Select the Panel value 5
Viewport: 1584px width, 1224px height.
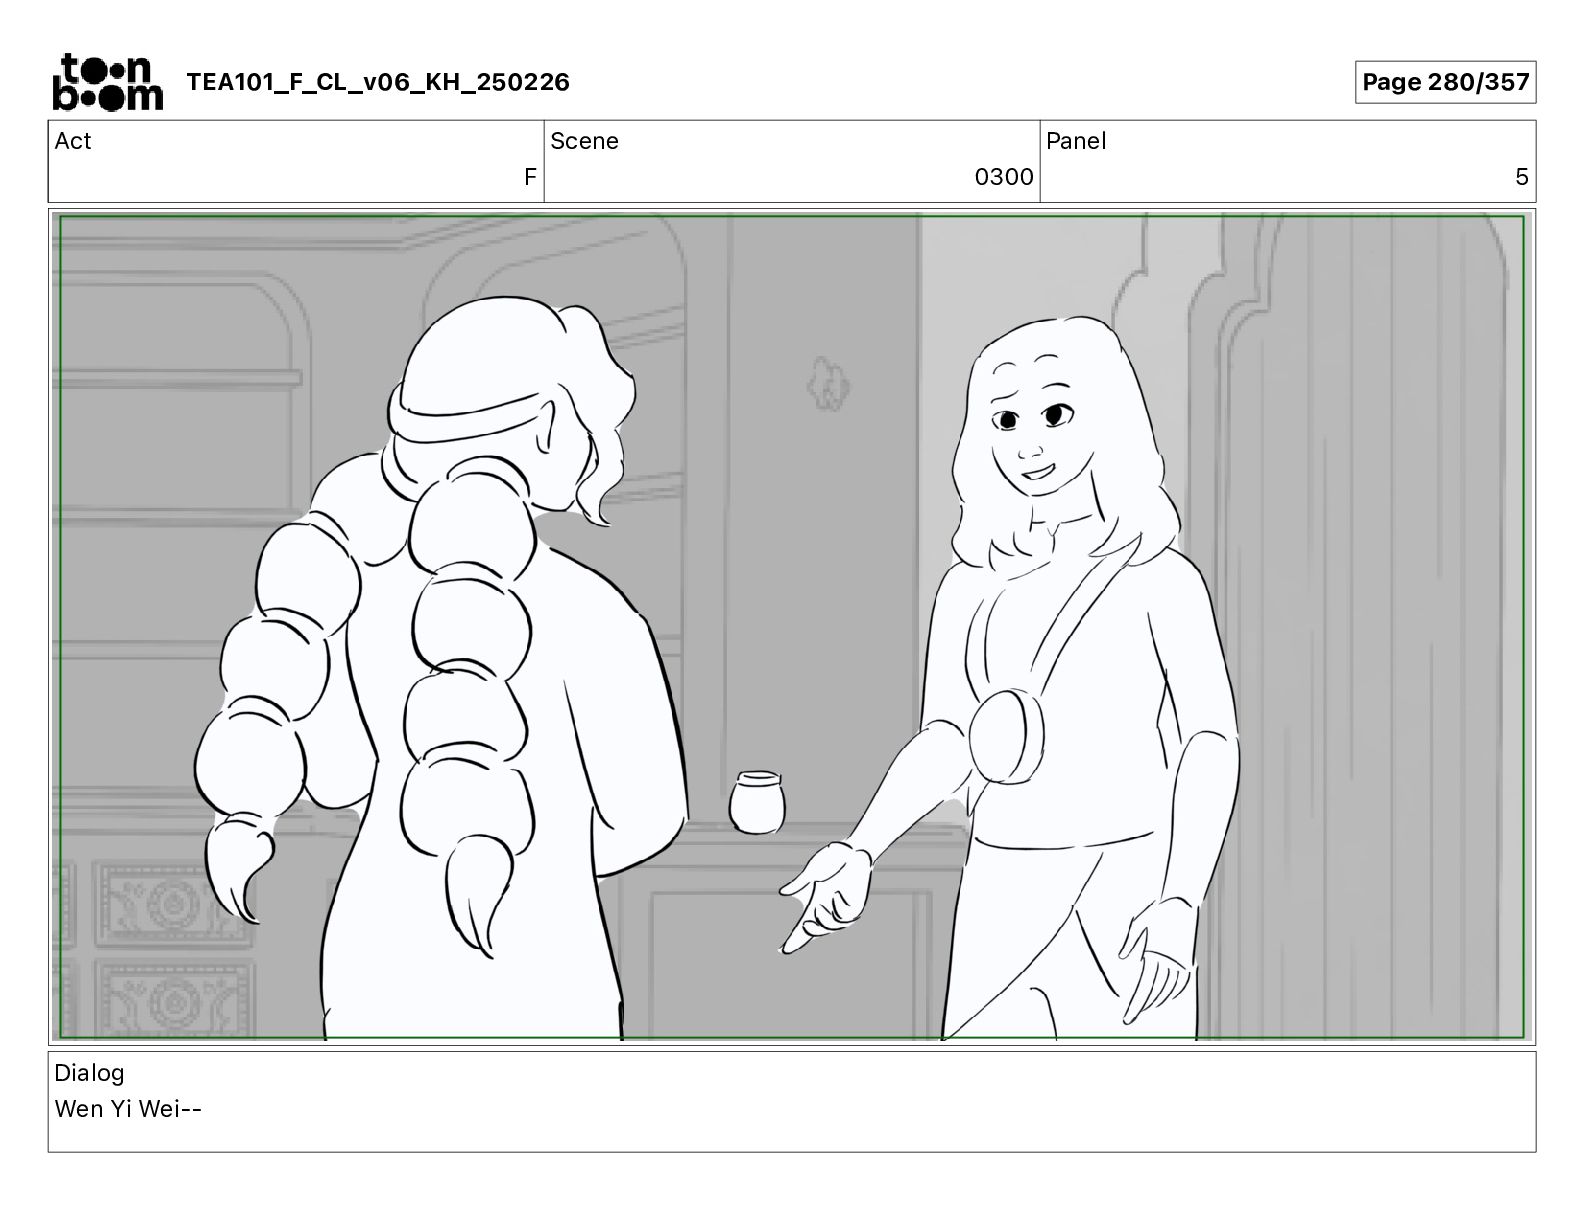pos(1521,177)
